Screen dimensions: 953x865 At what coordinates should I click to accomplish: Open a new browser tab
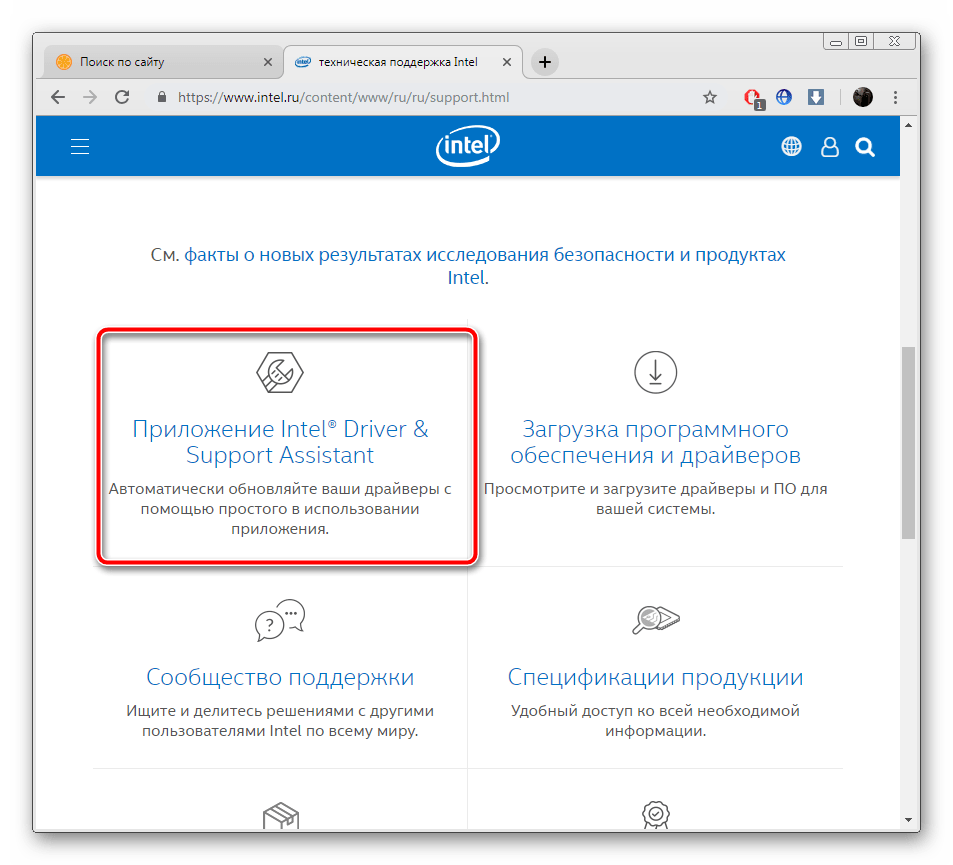[544, 62]
